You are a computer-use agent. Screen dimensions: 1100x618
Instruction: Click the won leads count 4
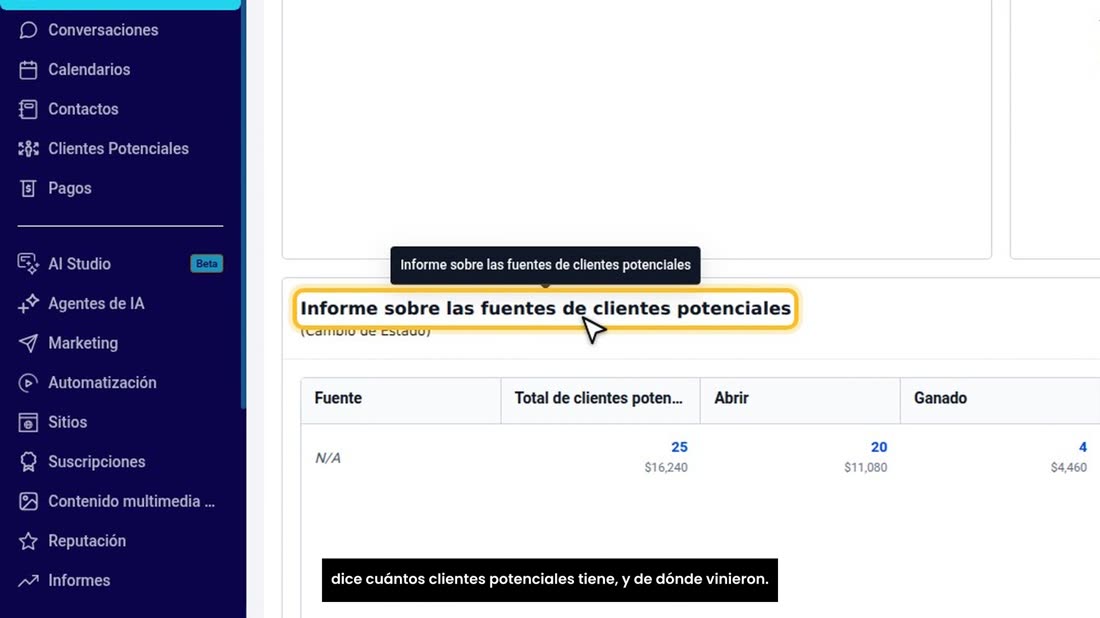click(1082, 448)
